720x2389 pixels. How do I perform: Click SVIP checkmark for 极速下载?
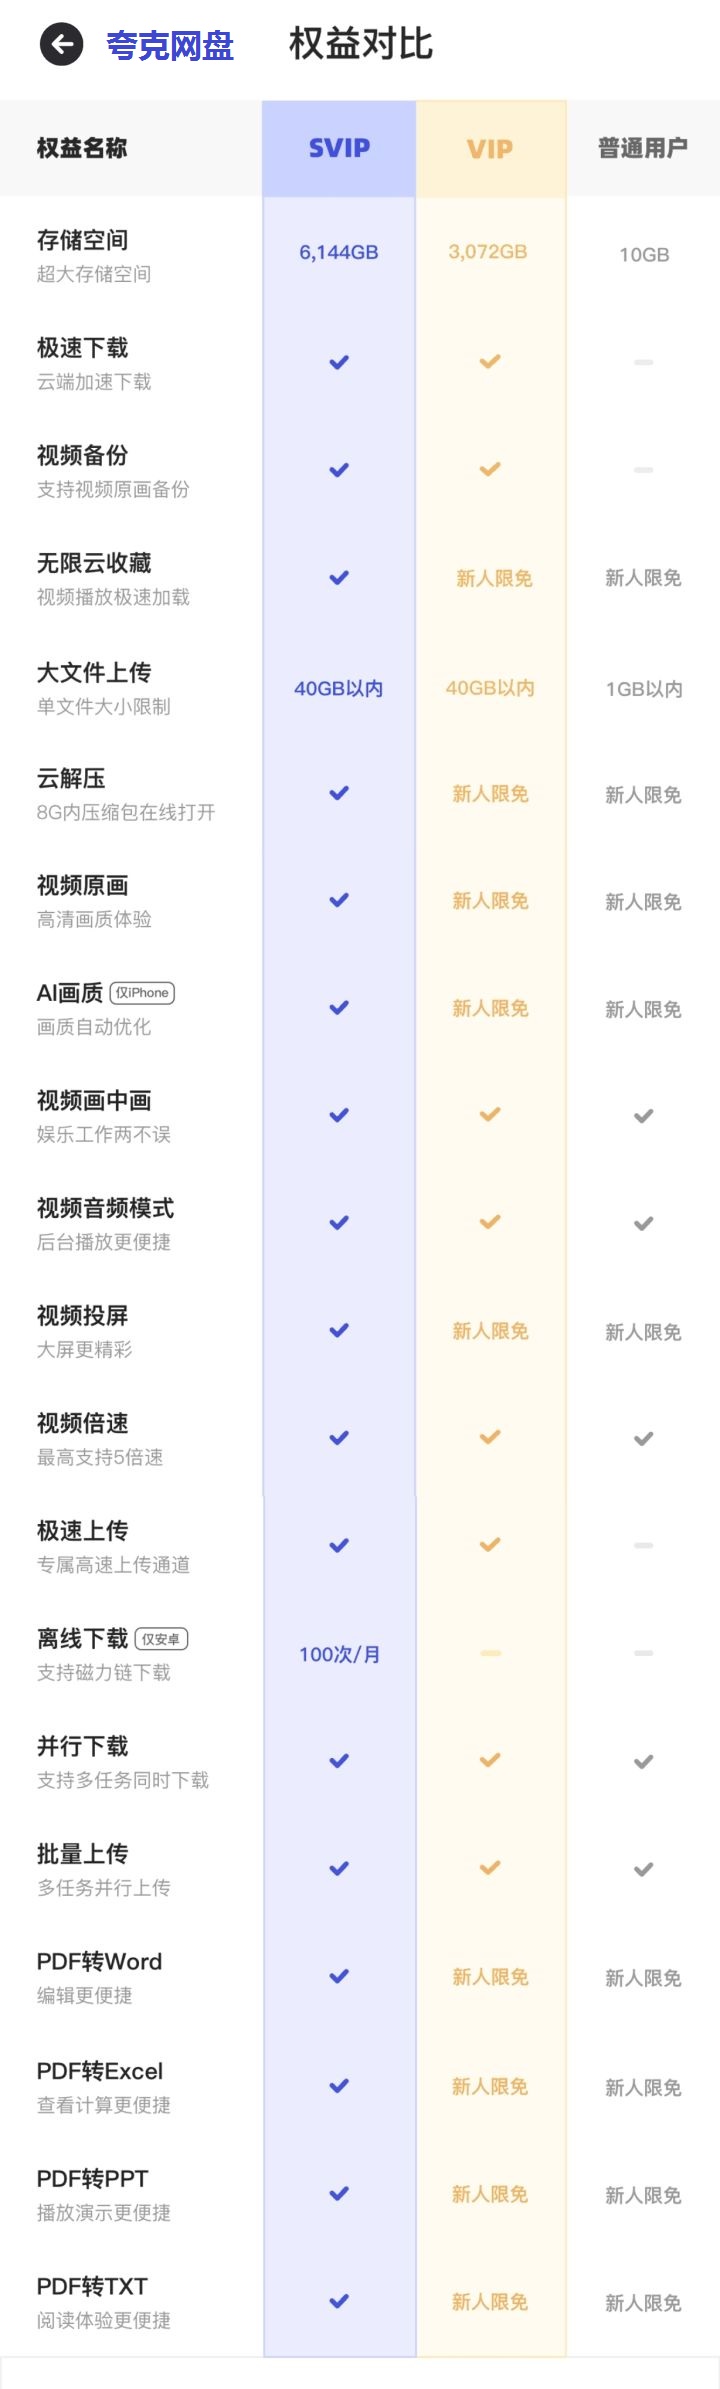(339, 362)
